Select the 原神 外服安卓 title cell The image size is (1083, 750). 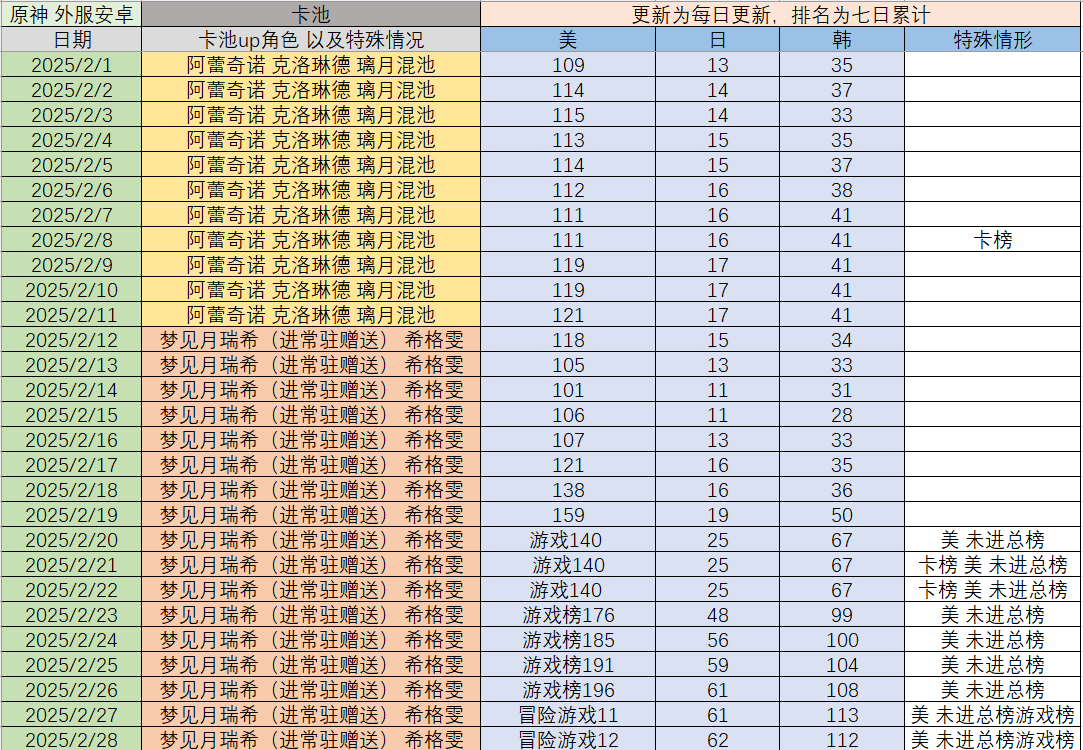71,14
